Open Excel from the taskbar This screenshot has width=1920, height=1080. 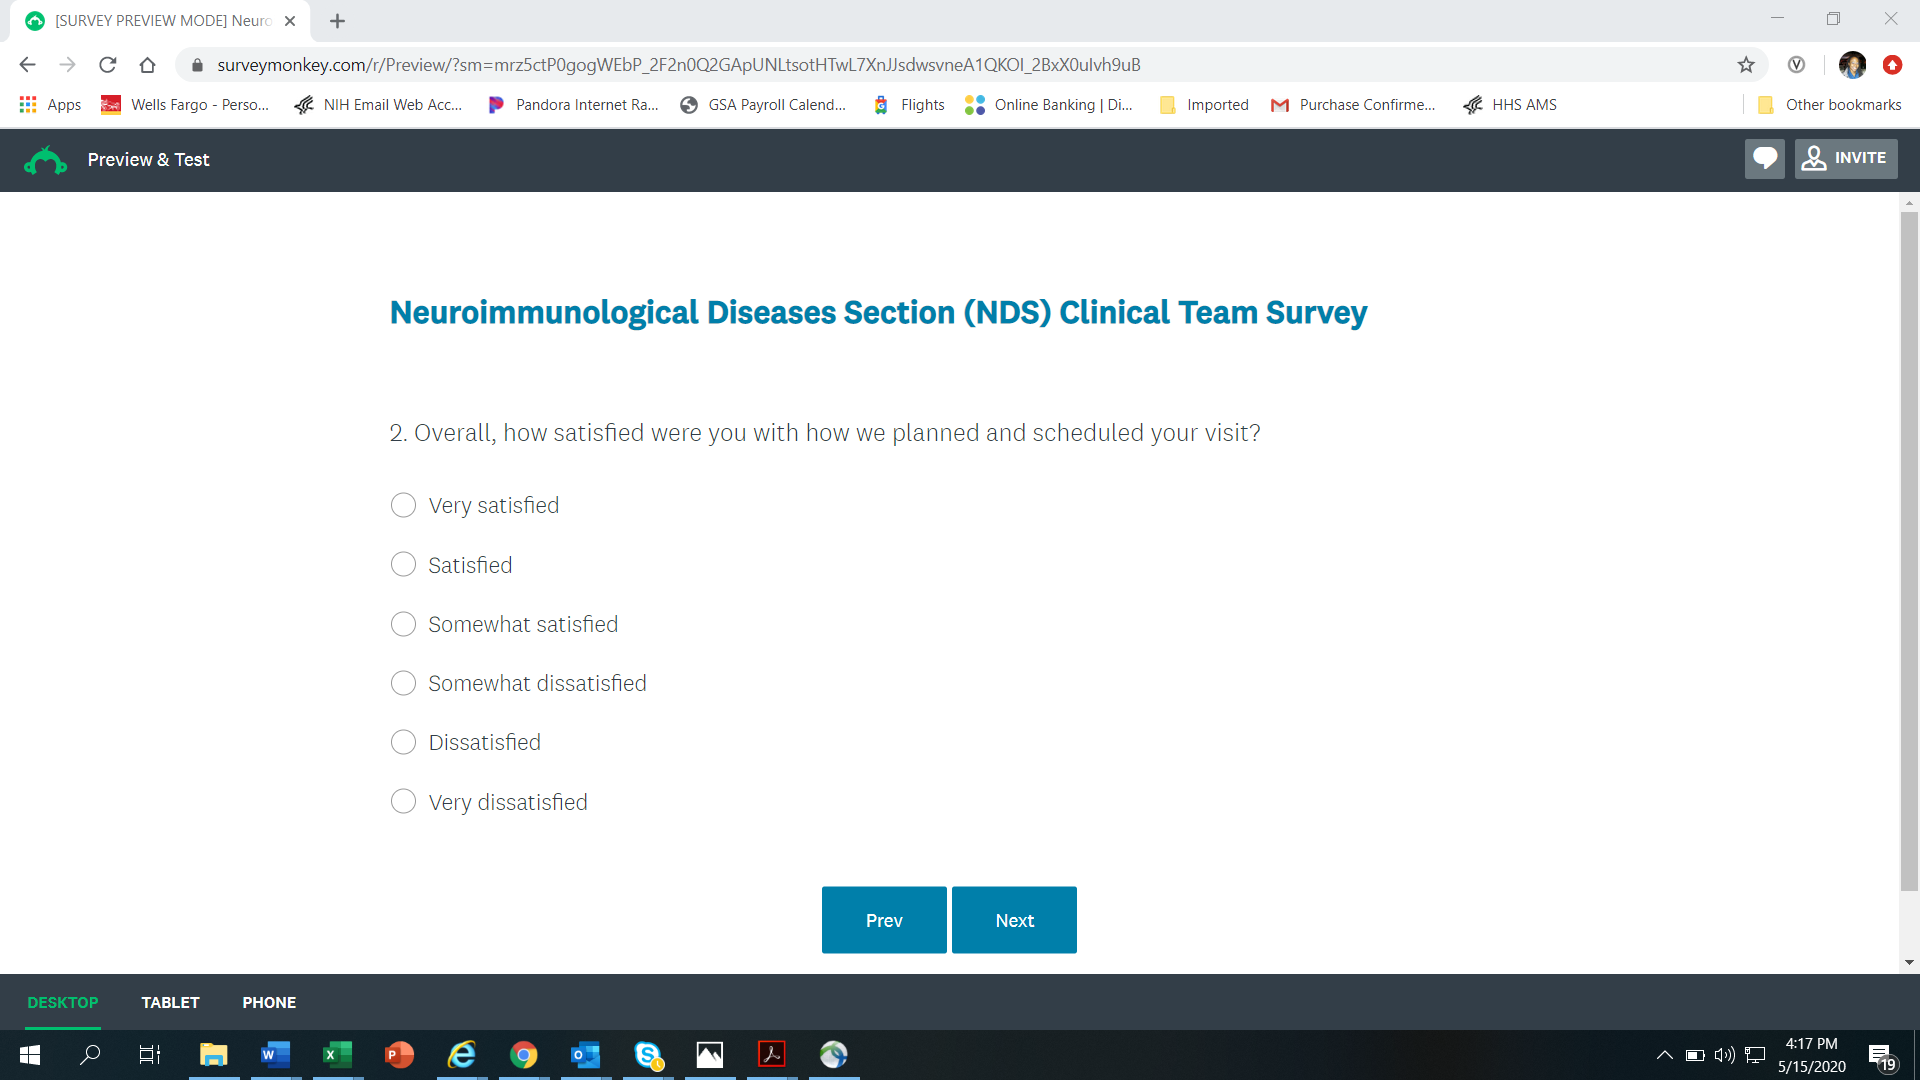click(337, 1055)
